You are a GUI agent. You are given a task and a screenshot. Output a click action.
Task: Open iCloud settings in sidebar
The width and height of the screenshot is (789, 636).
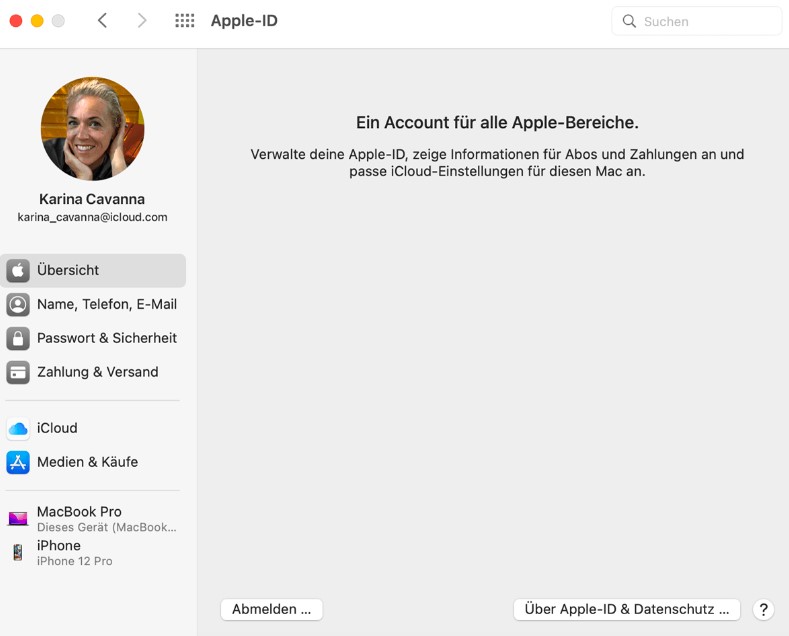(x=93, y=429)
